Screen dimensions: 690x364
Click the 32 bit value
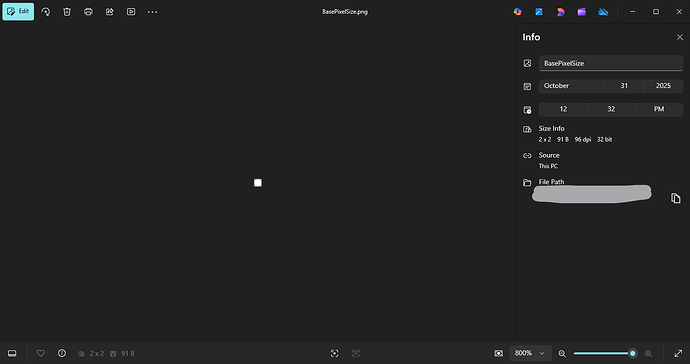click(604, 140)
